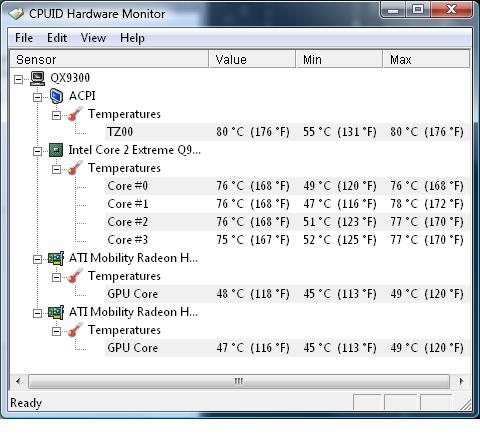The height and width of the screenshot is (440, 480).
Task: Click the Value column header
Action: pyautogui.click(x=252, y=59)
